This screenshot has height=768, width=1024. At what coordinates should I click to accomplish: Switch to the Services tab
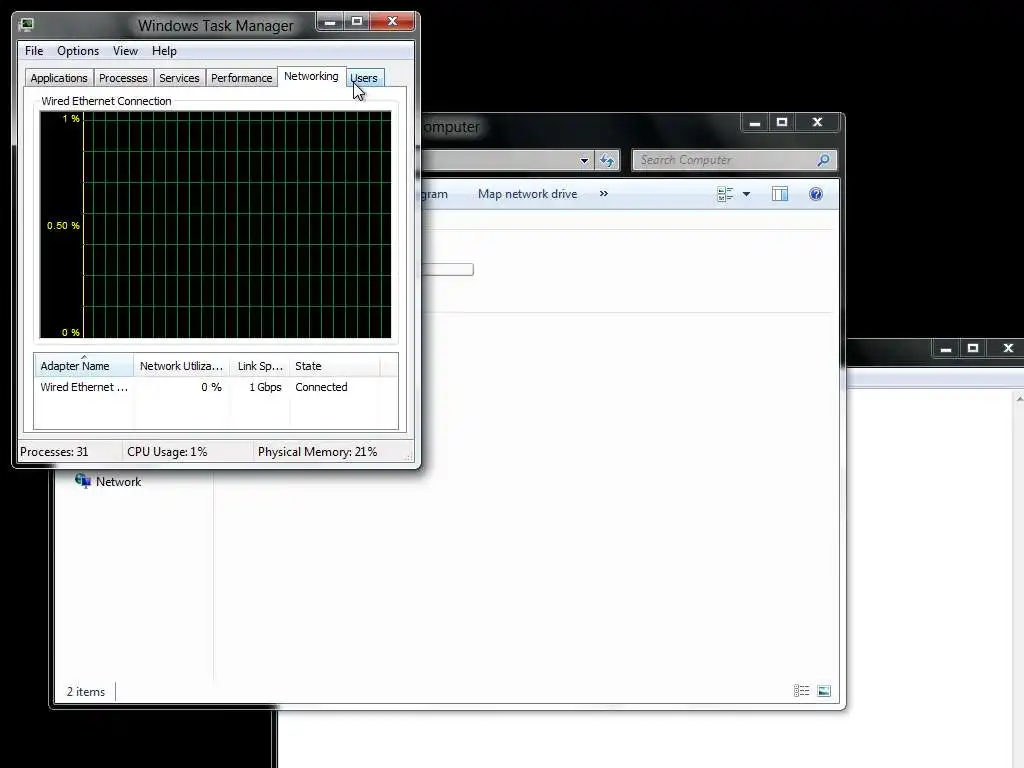tap(179, 78)
